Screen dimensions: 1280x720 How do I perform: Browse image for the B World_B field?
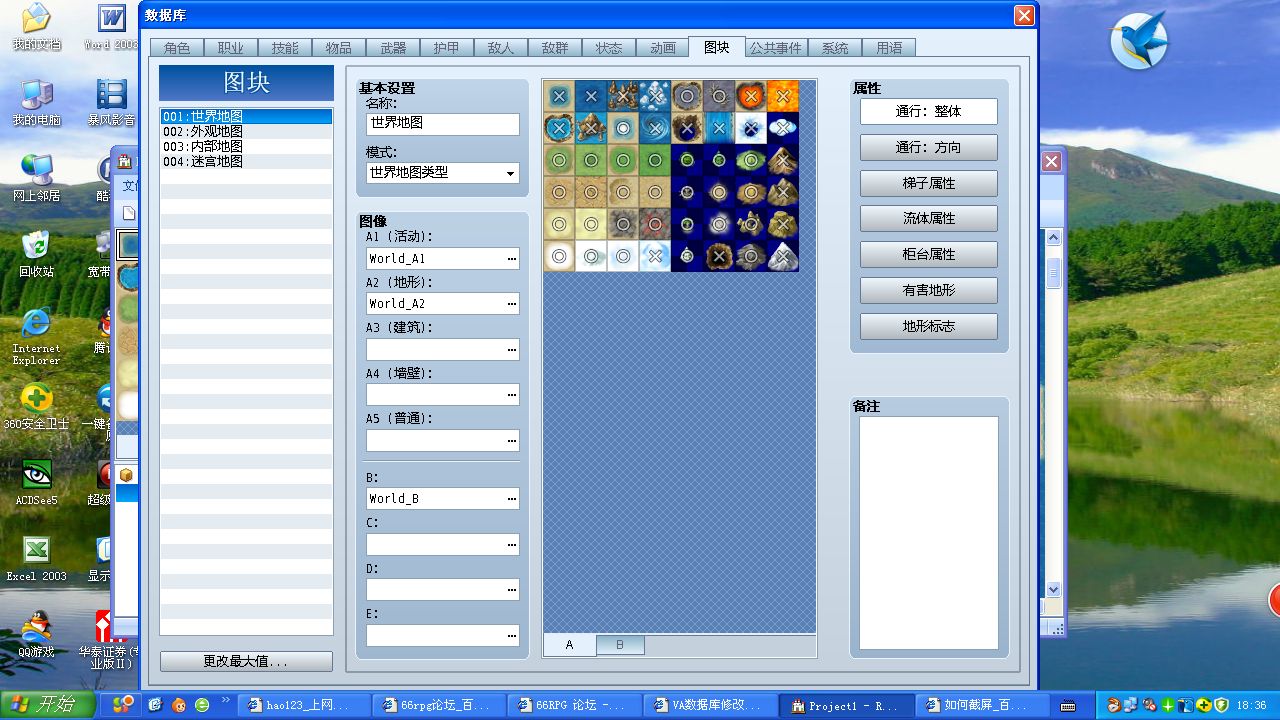tap(512, 498)
